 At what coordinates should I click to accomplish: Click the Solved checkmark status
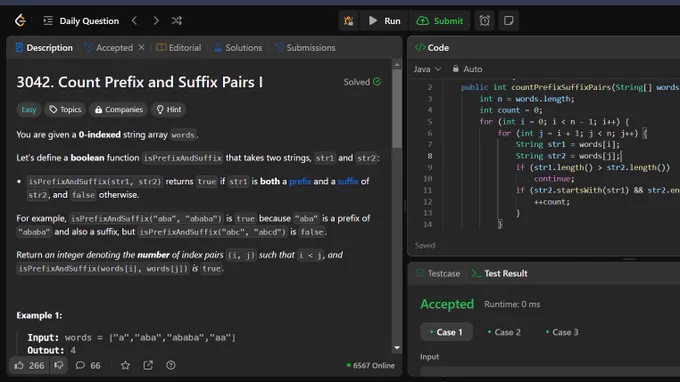(362, 82)
